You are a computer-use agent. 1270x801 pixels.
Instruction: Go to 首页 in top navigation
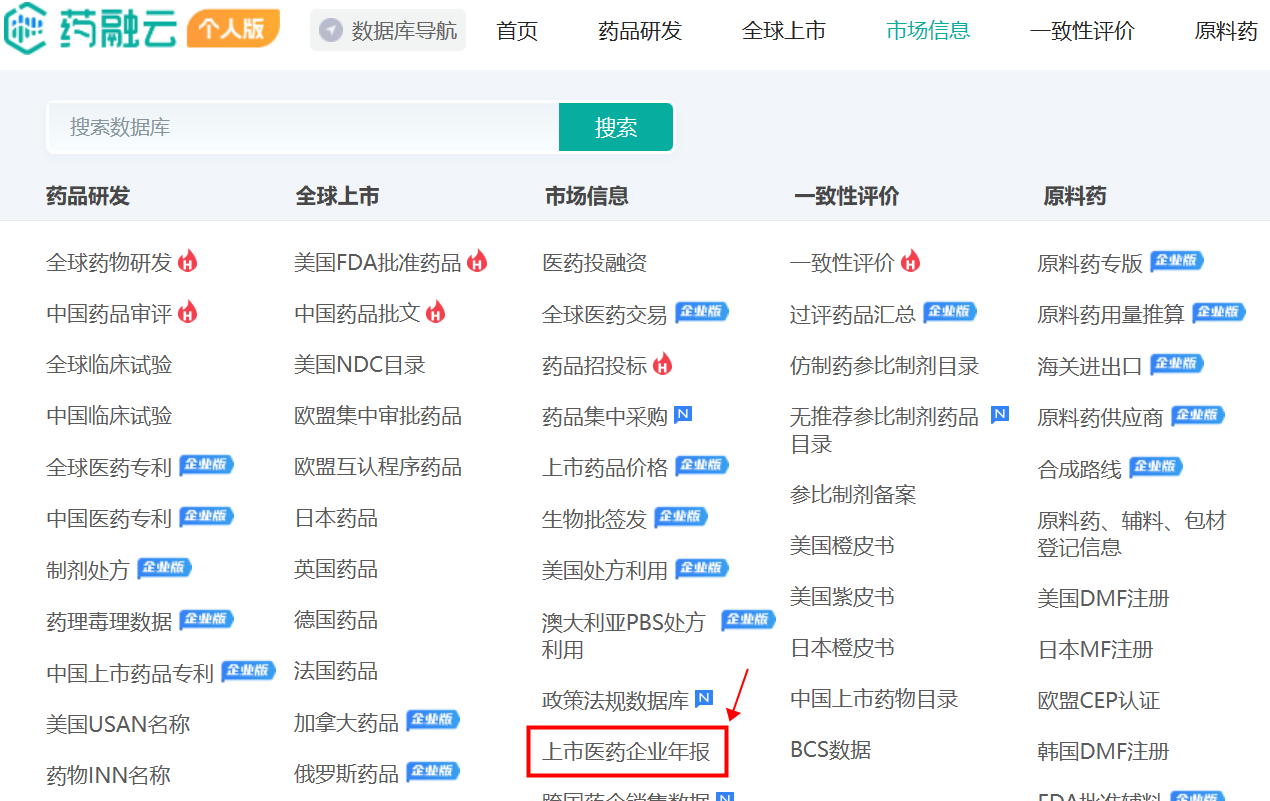[517, 31]
